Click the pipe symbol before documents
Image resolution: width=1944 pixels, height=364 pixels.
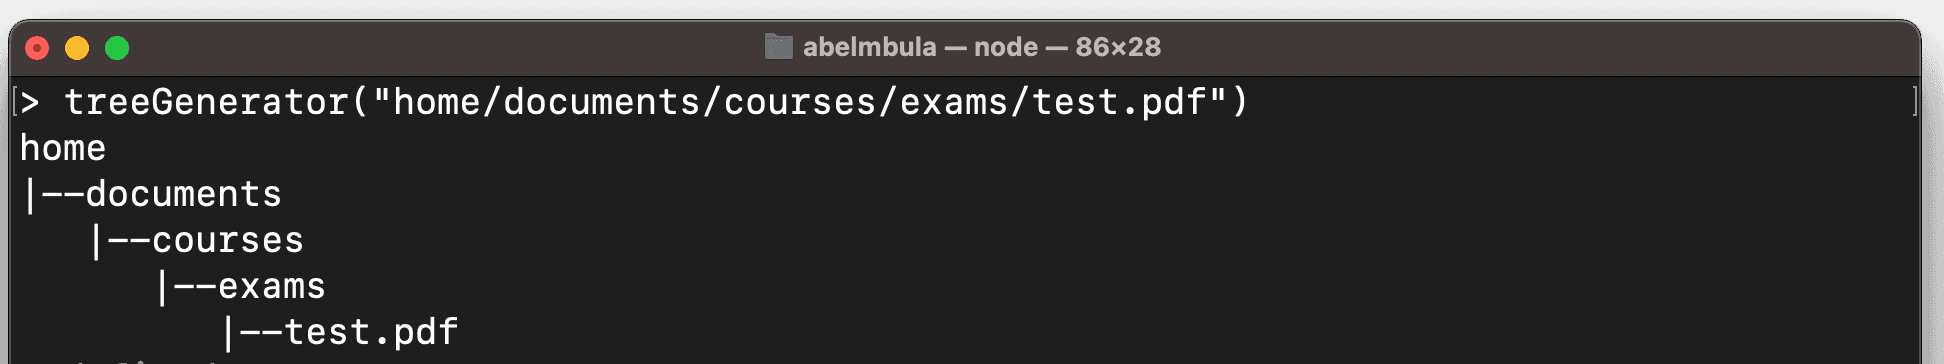click(30, 194)
